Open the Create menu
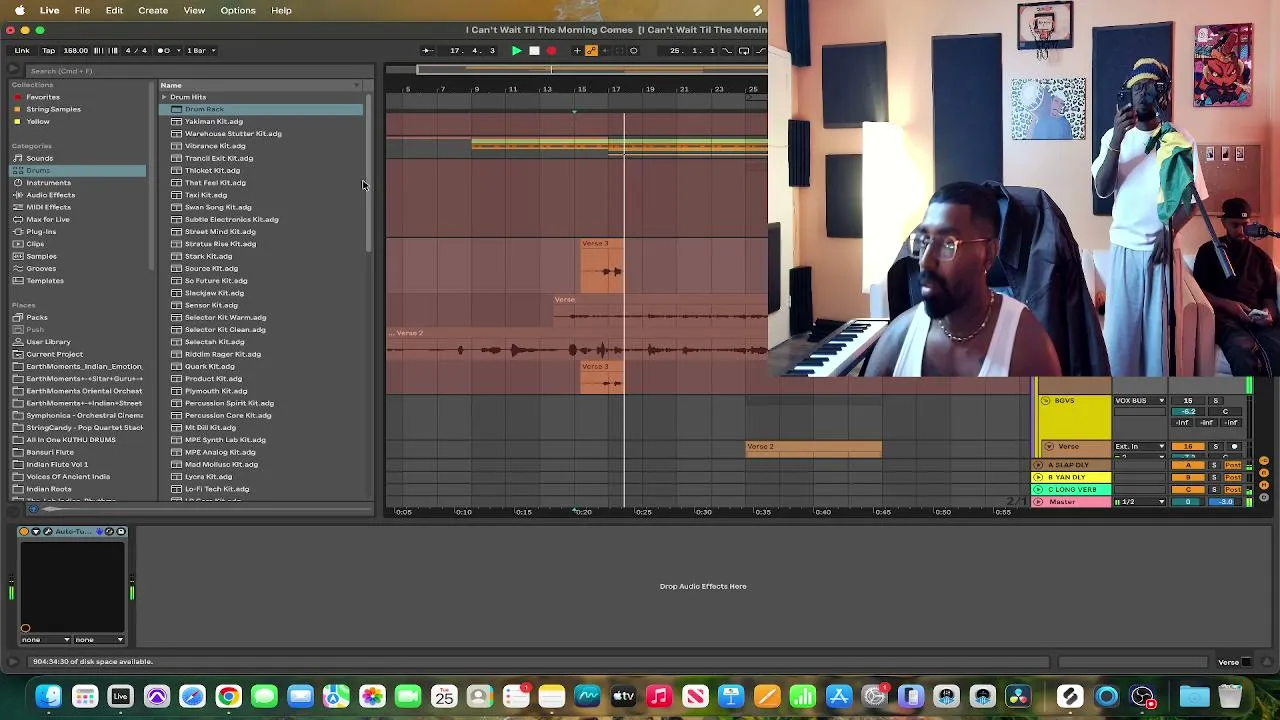1280x720 pixels. coord(153,10)
